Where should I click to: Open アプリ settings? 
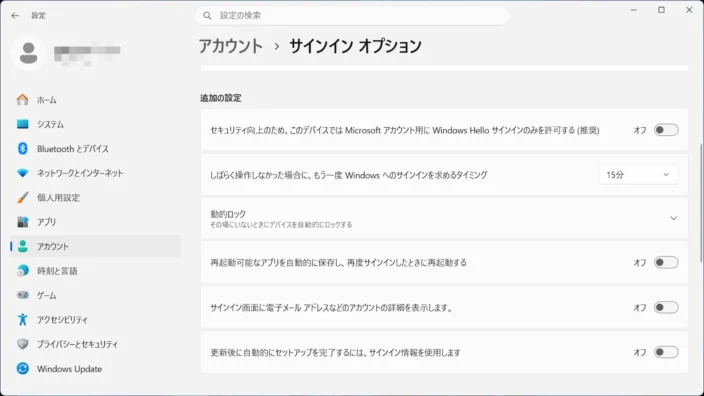[x=95, y=222]
